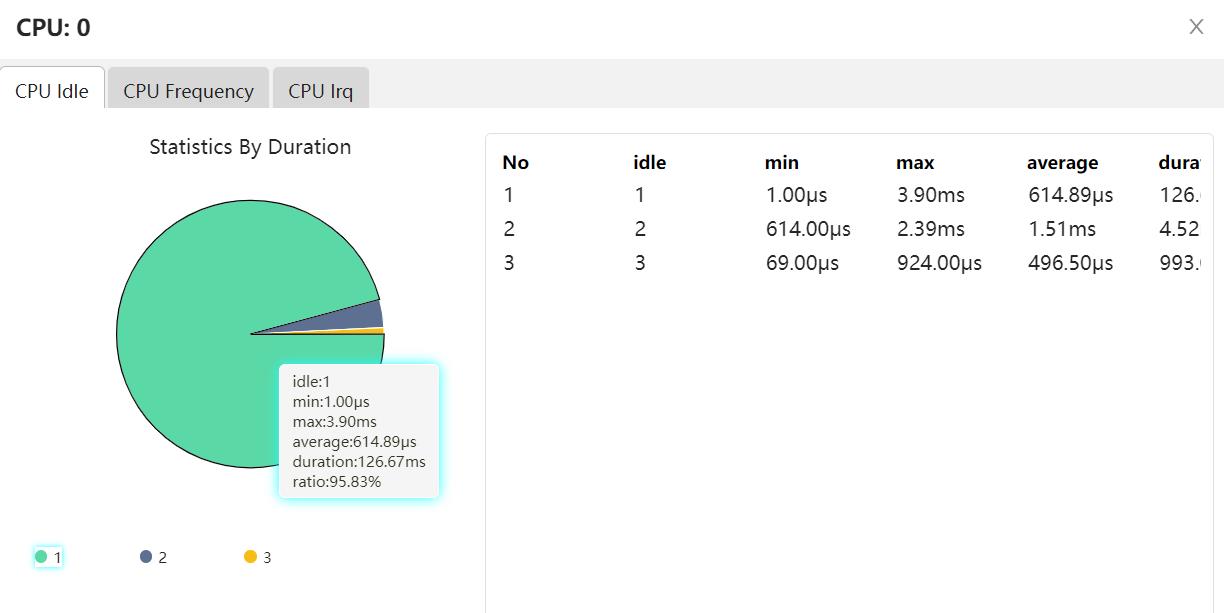Toggle legend item 2 blue dot
This screenshot has height=613, width=1224.
pyautogui.click(x=146, y=557)
